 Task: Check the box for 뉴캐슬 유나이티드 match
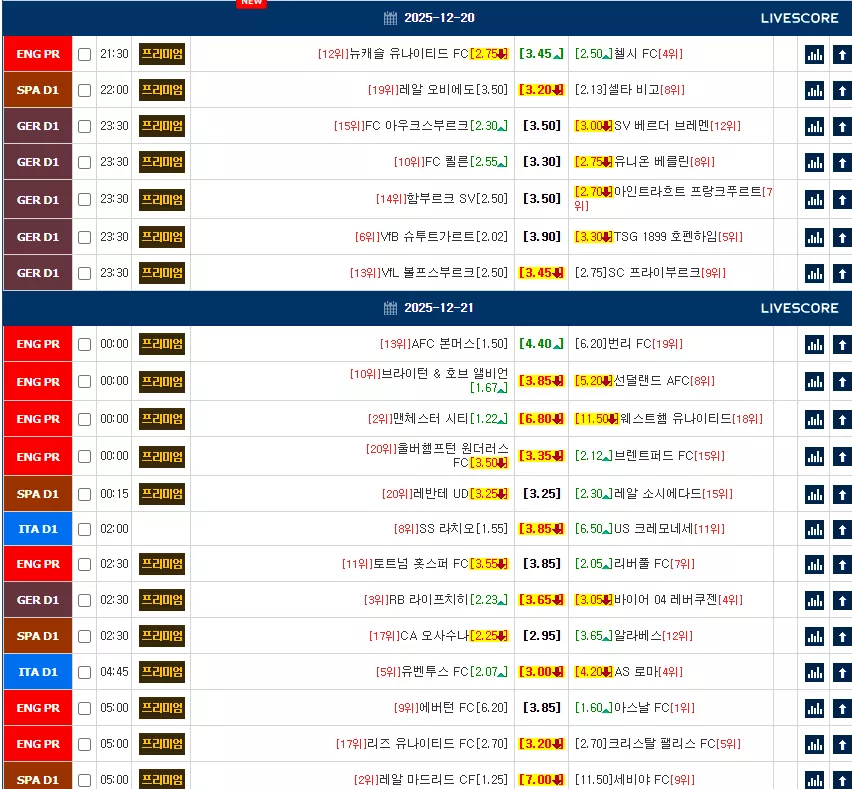(84, 54)
